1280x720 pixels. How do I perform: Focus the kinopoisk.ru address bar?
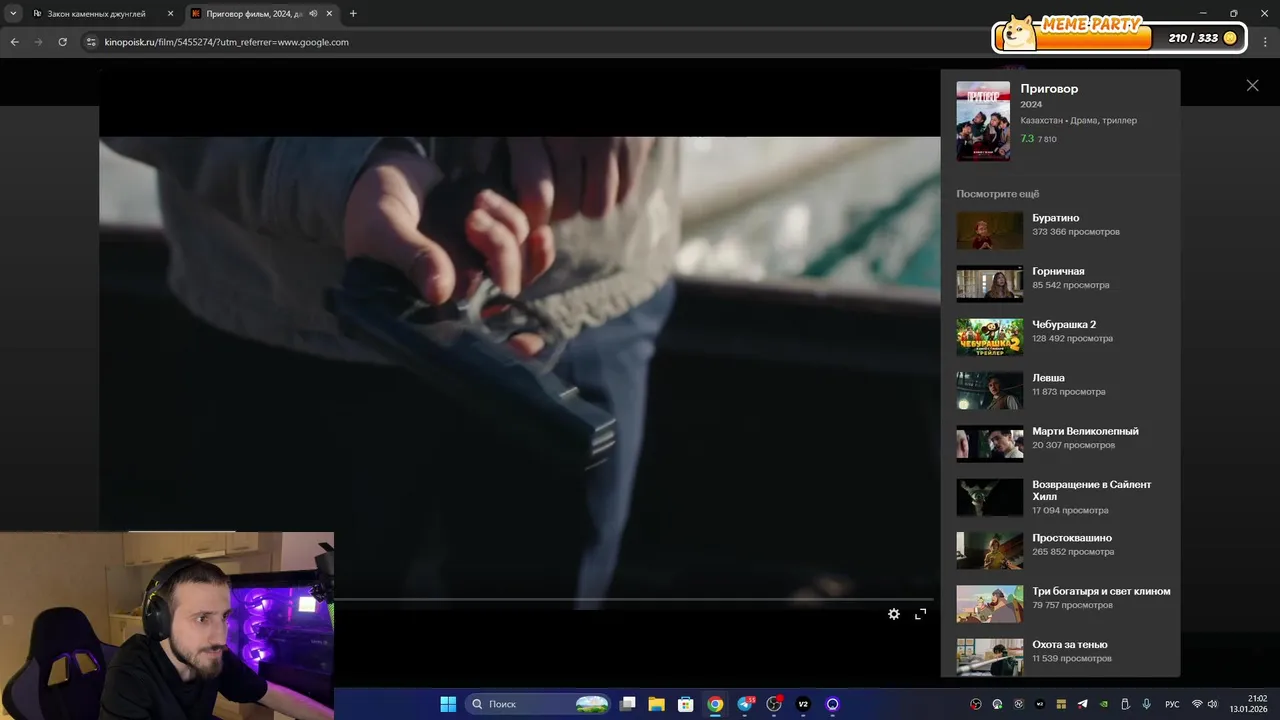pyautogui.click(x=226, y=42)
